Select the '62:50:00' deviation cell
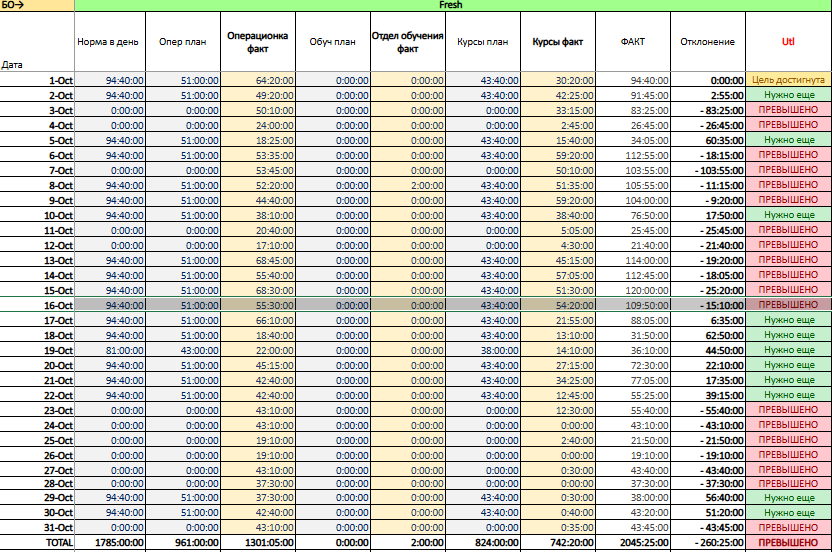Viewport: 832px width, 552px height. [708, 335]
